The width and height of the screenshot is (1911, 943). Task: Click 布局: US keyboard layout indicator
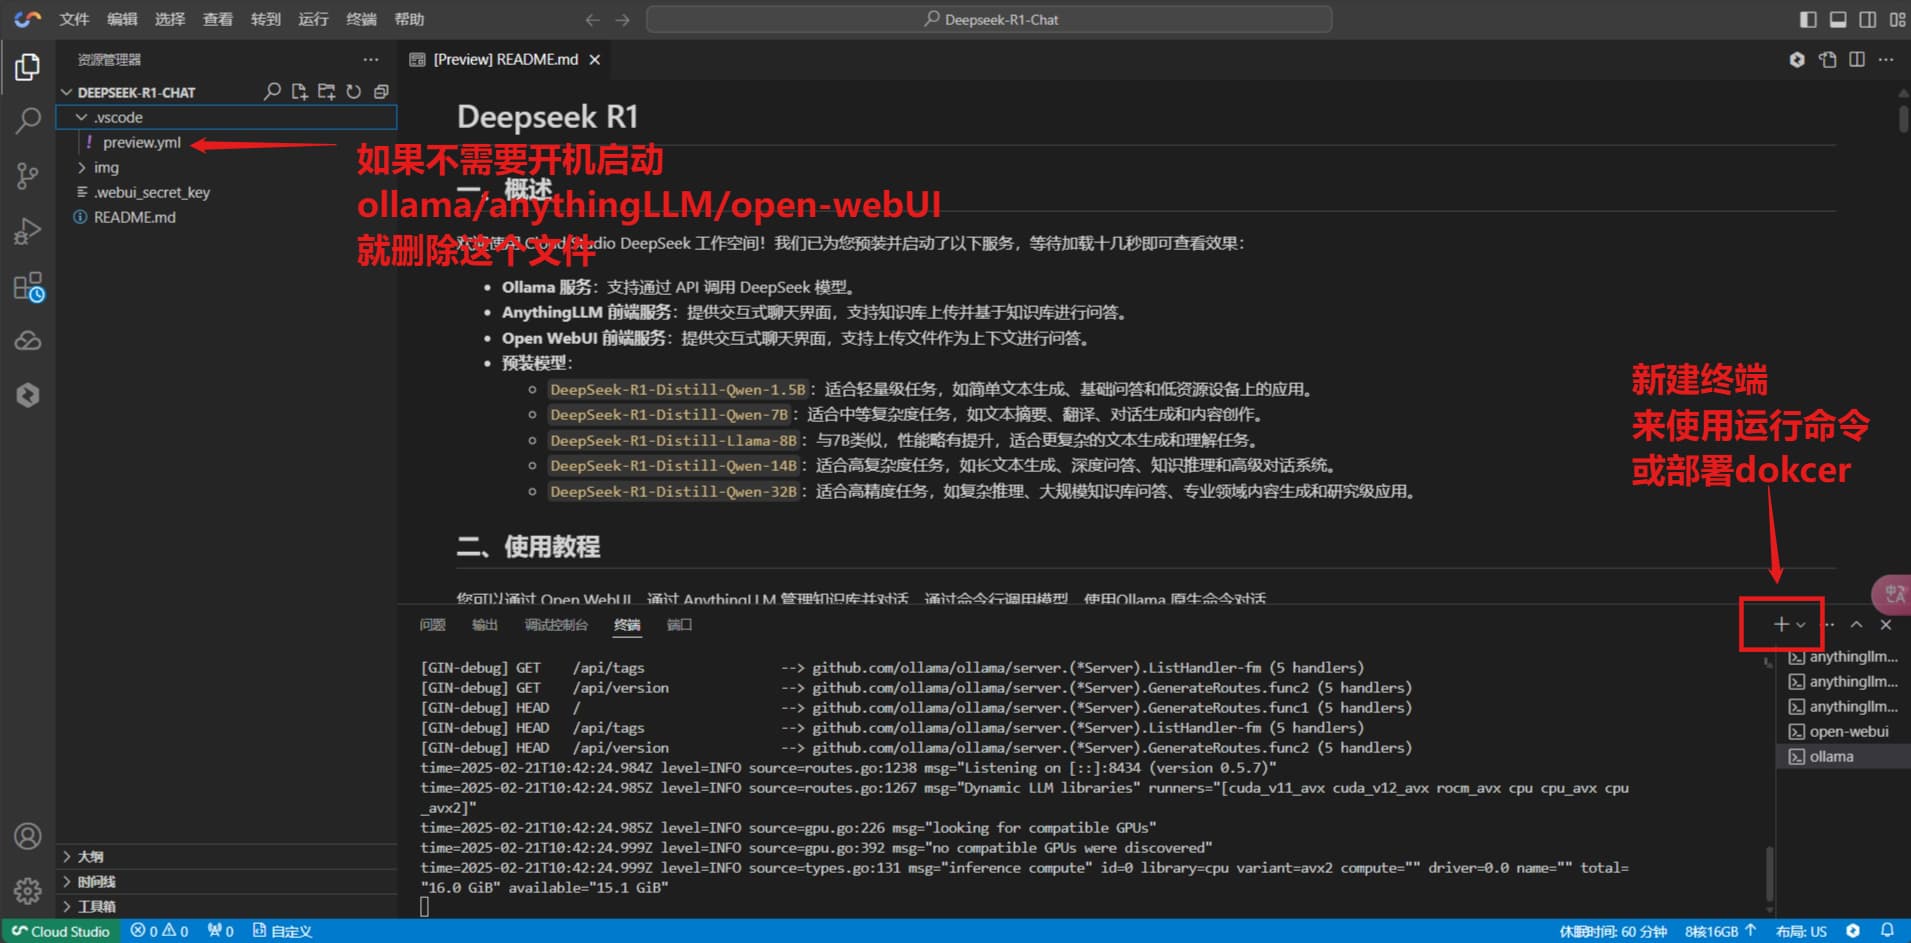tap(1801, 931)
